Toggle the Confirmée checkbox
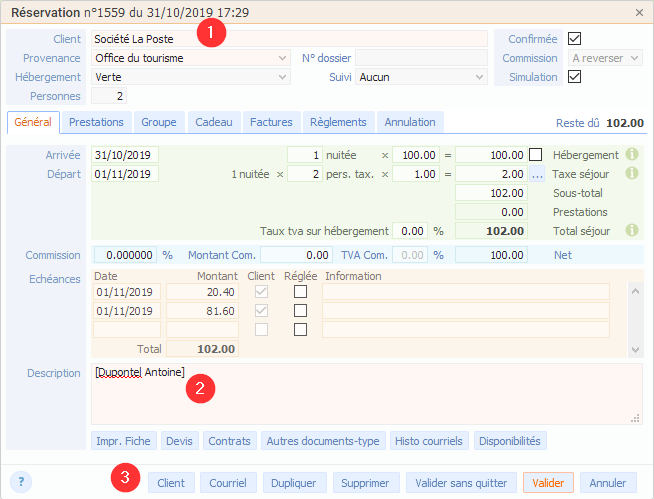 point(574,39)
